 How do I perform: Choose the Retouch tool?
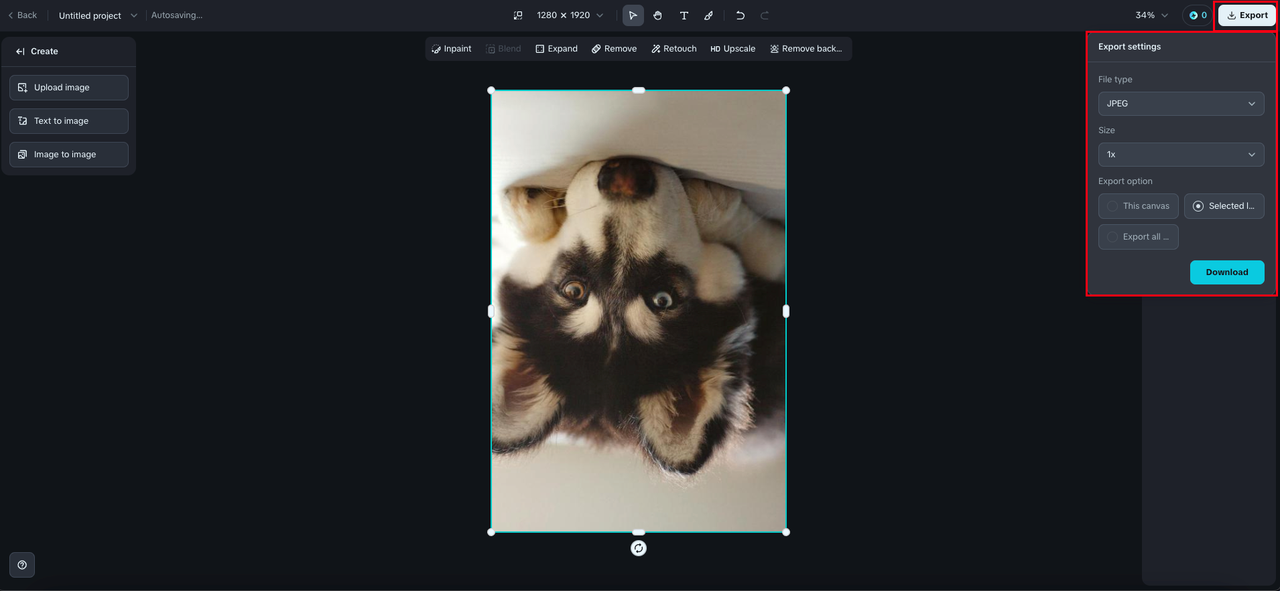pyautogui.click(x=674, y=48)
